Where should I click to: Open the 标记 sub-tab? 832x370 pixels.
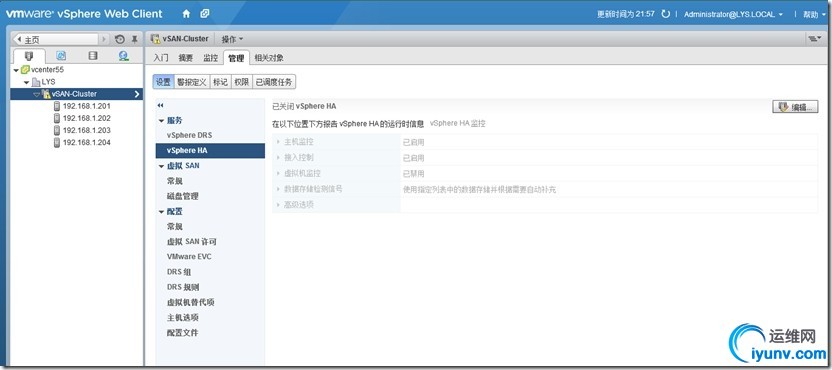220,82
